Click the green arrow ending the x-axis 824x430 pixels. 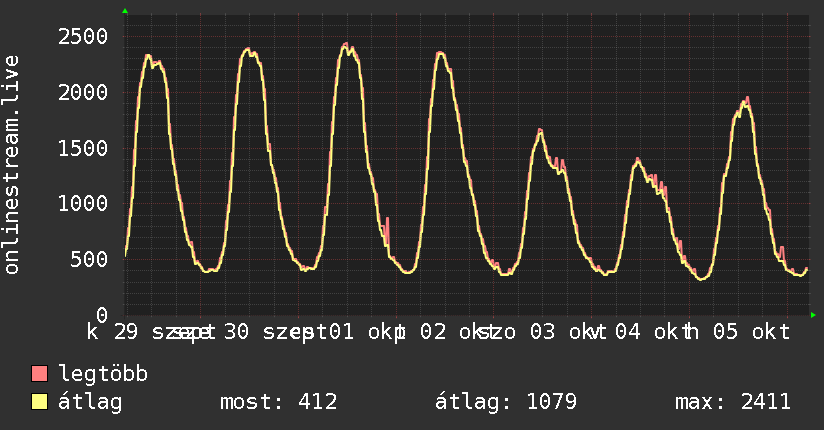pos(813,315)
